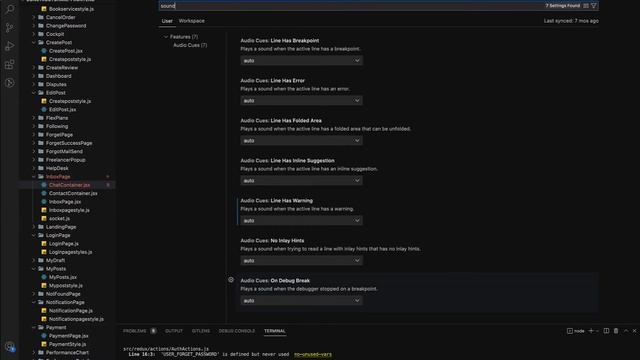This screenshot has width=640, height=360.
Task: Open MyPosts.jsx file
Action: tap(63, 277)
